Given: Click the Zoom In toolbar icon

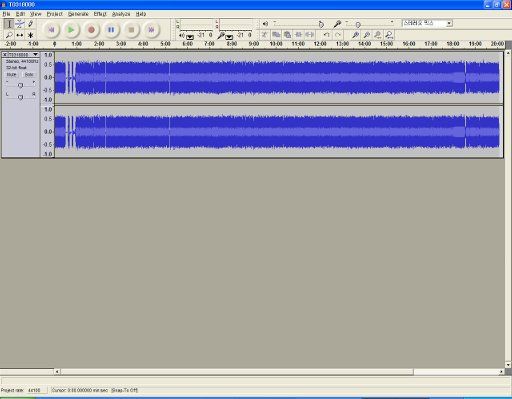Looking at the screenshot, I should click(355, 35).
